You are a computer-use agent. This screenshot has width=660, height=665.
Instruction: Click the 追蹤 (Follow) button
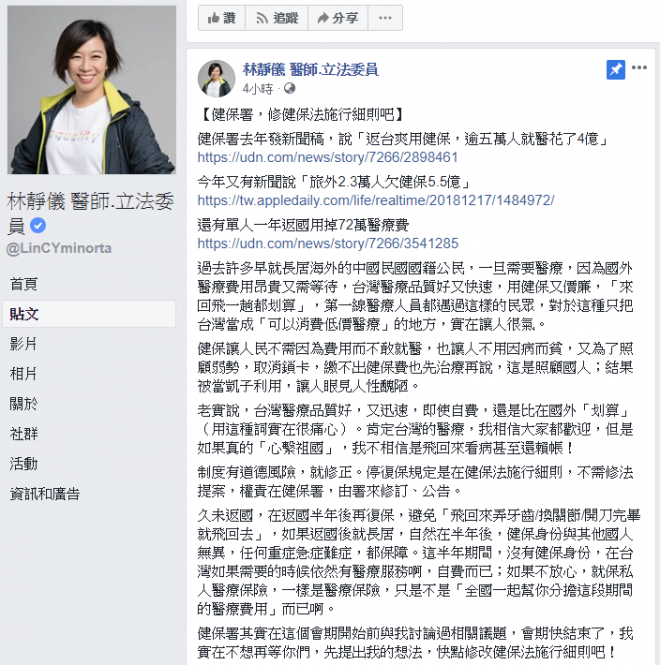[277, 18]
